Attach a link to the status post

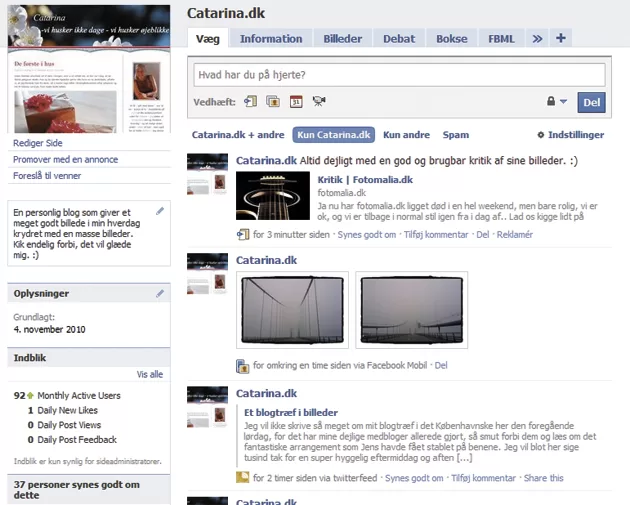point(250,101)
